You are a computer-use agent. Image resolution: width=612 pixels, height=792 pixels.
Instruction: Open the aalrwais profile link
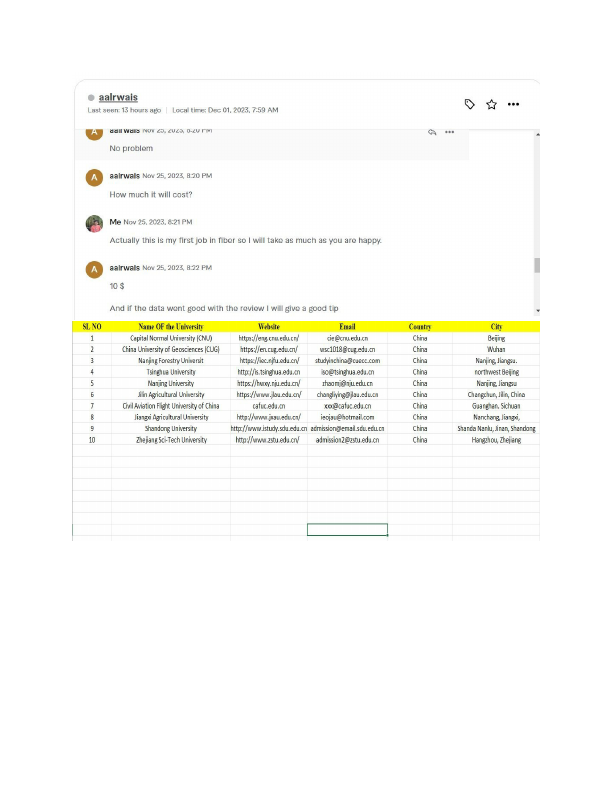point(118,97)
